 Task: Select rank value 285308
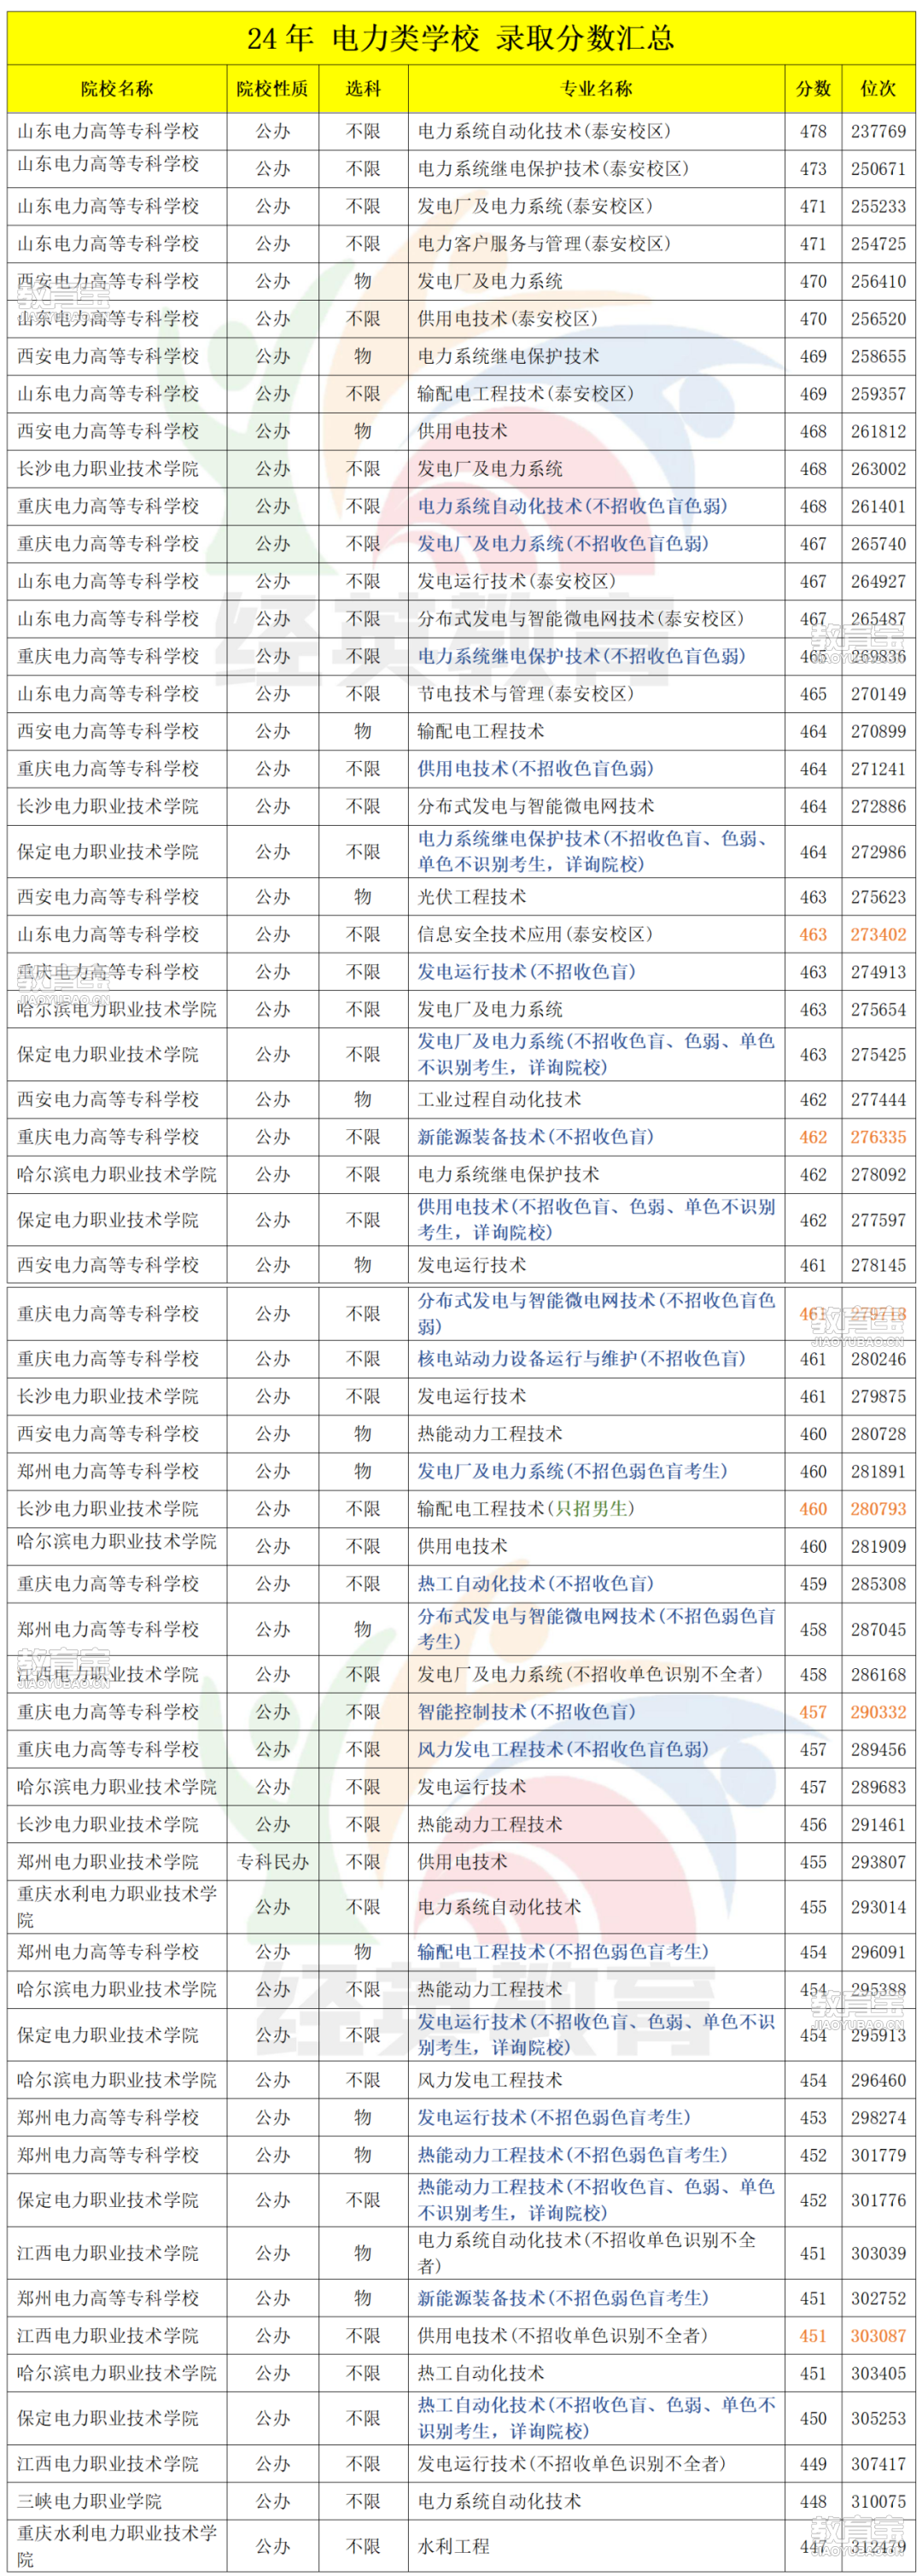(x=878, y=1584)
